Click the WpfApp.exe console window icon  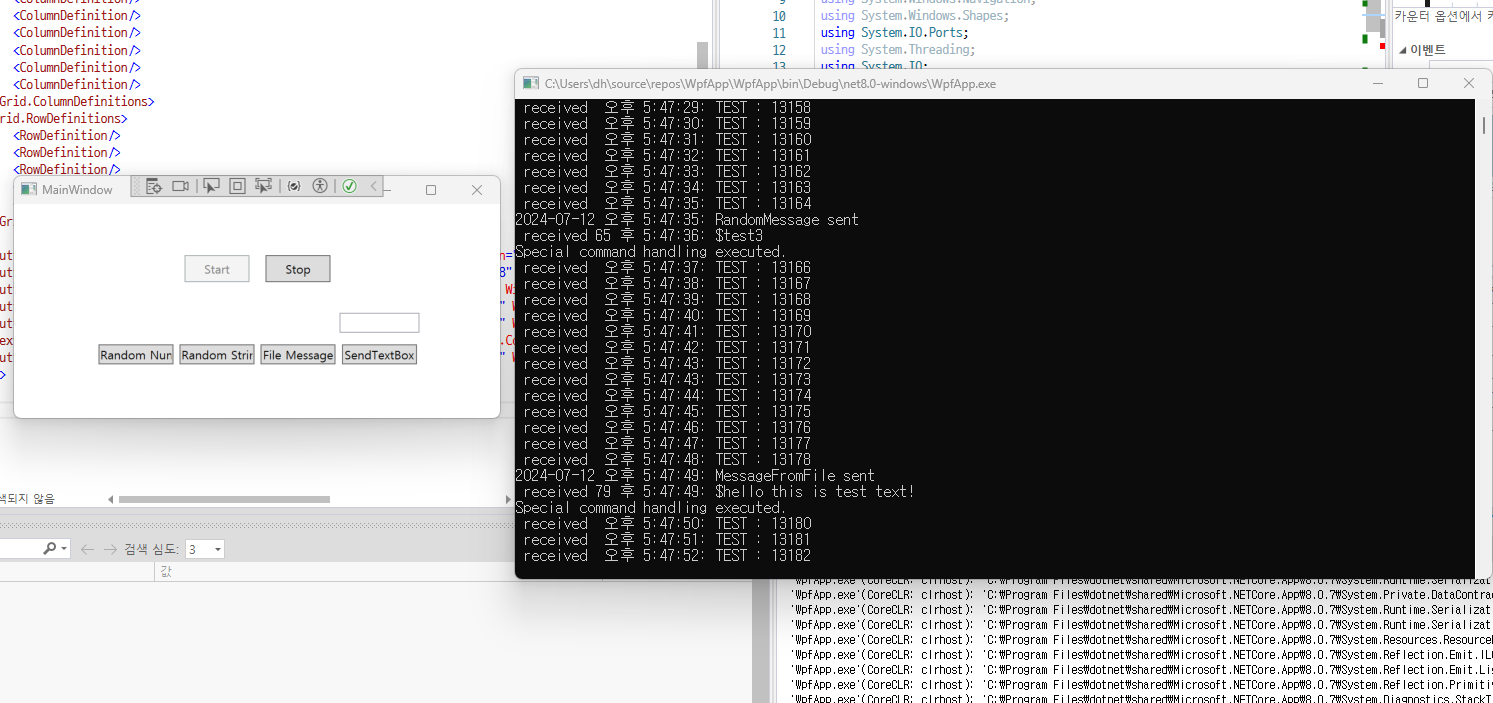[x=529, y=84]
